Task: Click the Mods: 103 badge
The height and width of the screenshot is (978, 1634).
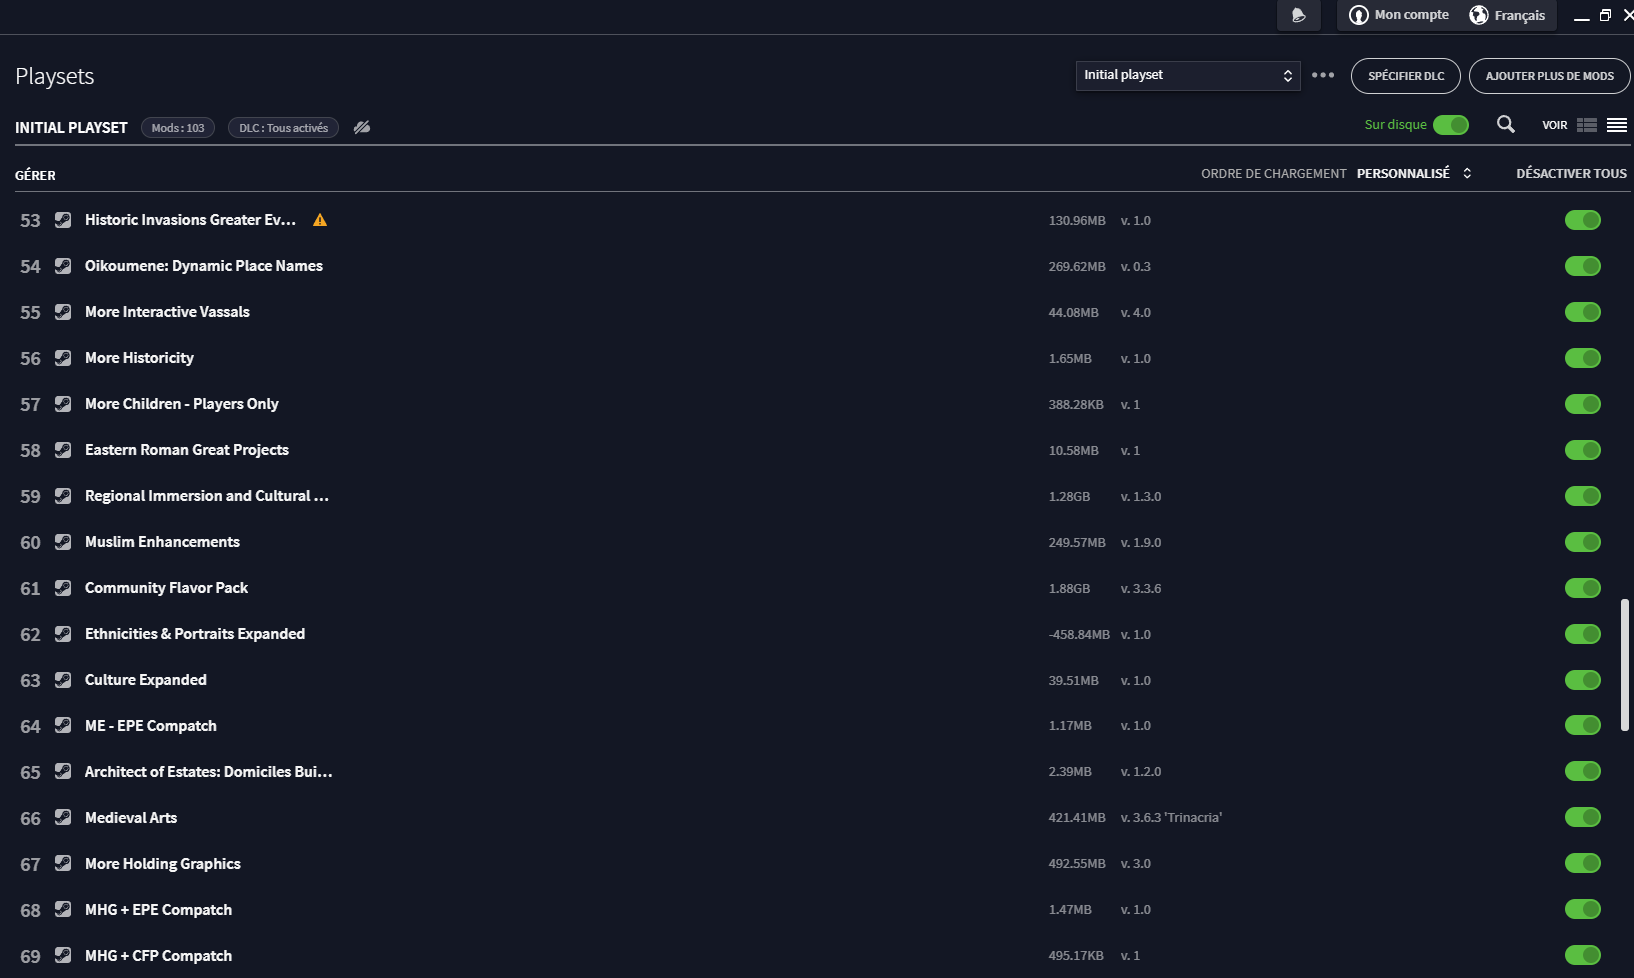Action: pos(178,128)
